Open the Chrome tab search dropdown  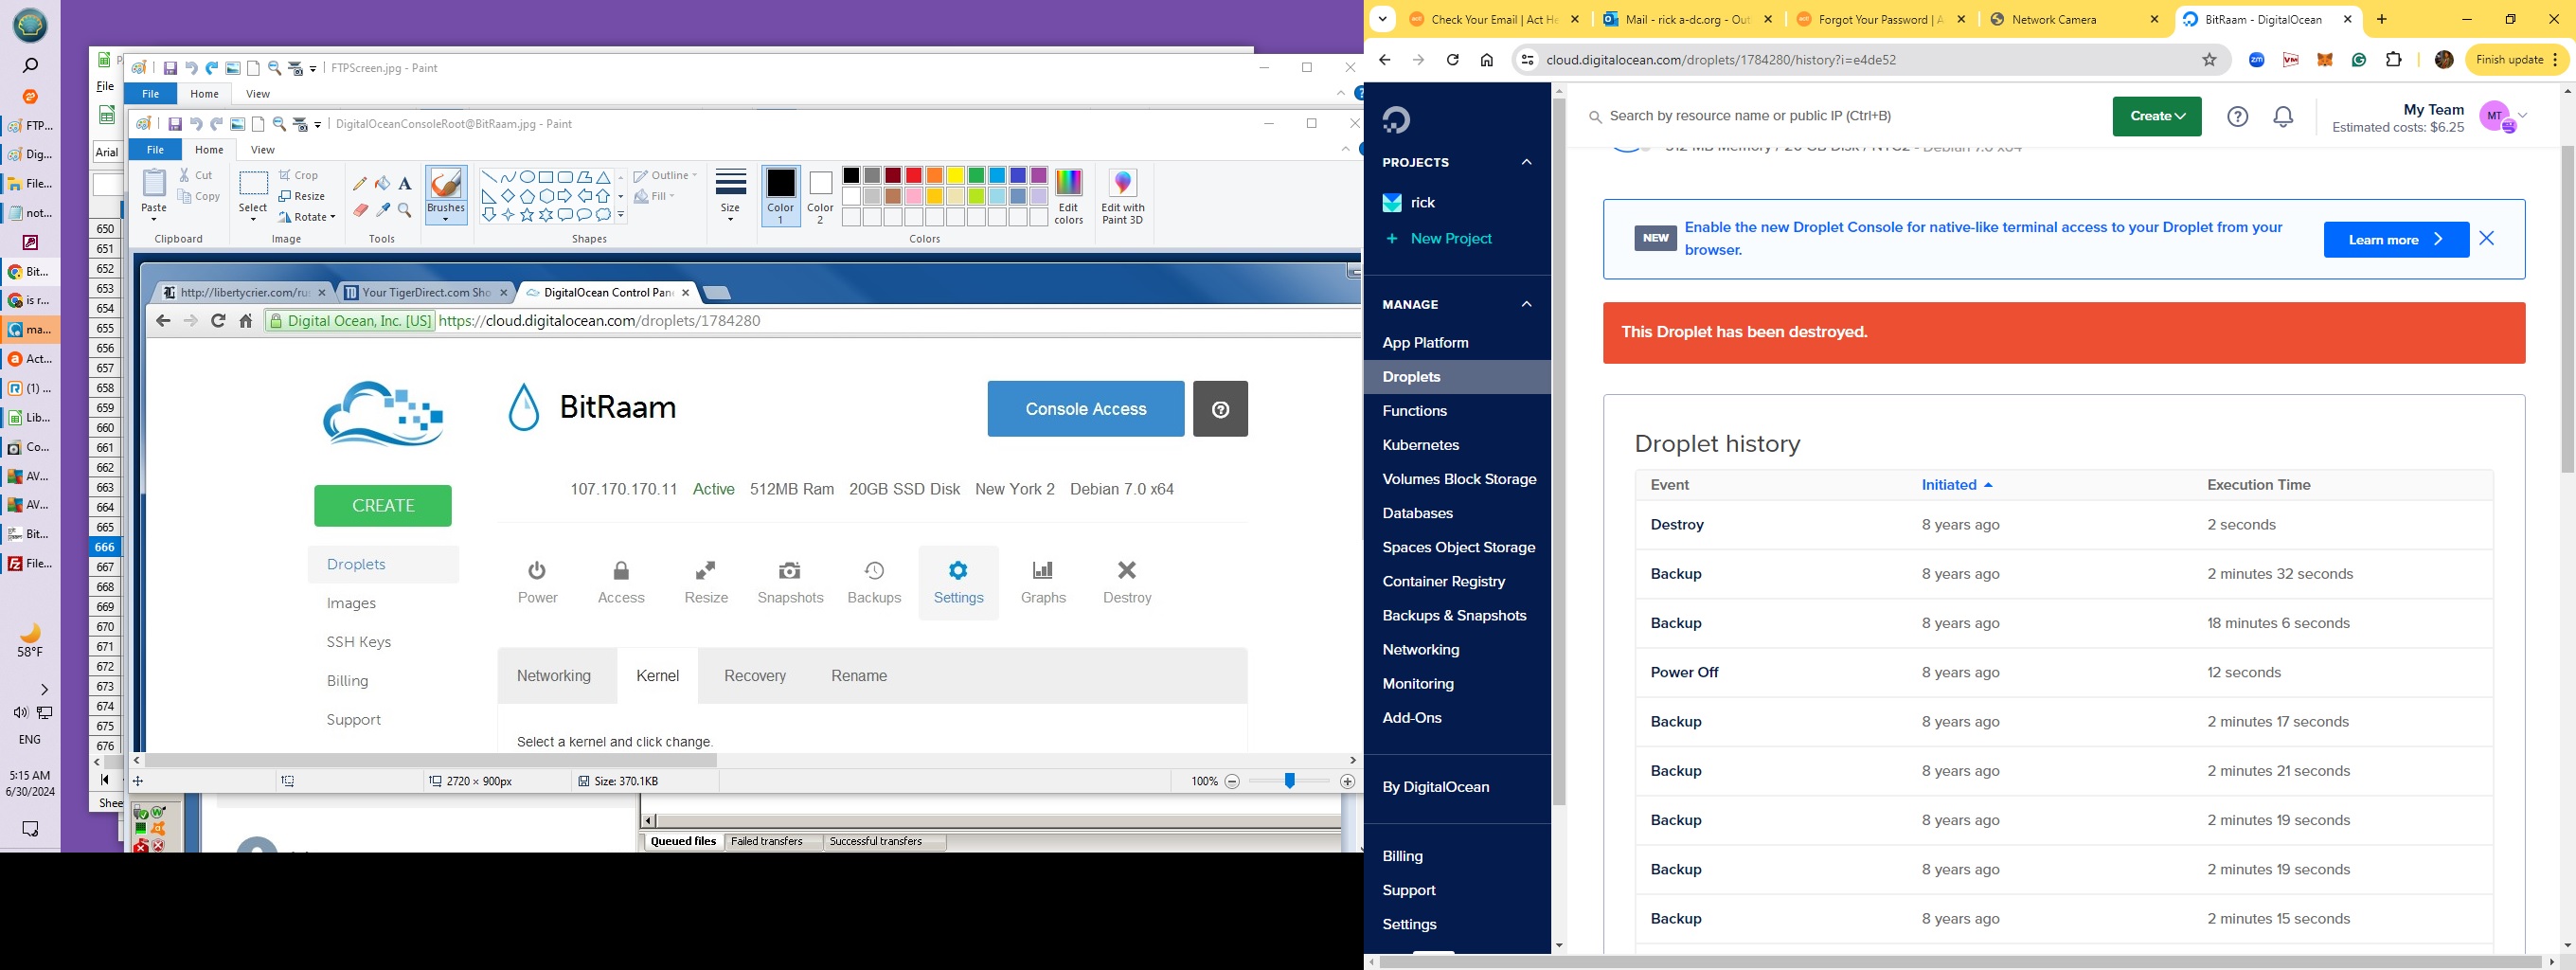click(1382, 19)
